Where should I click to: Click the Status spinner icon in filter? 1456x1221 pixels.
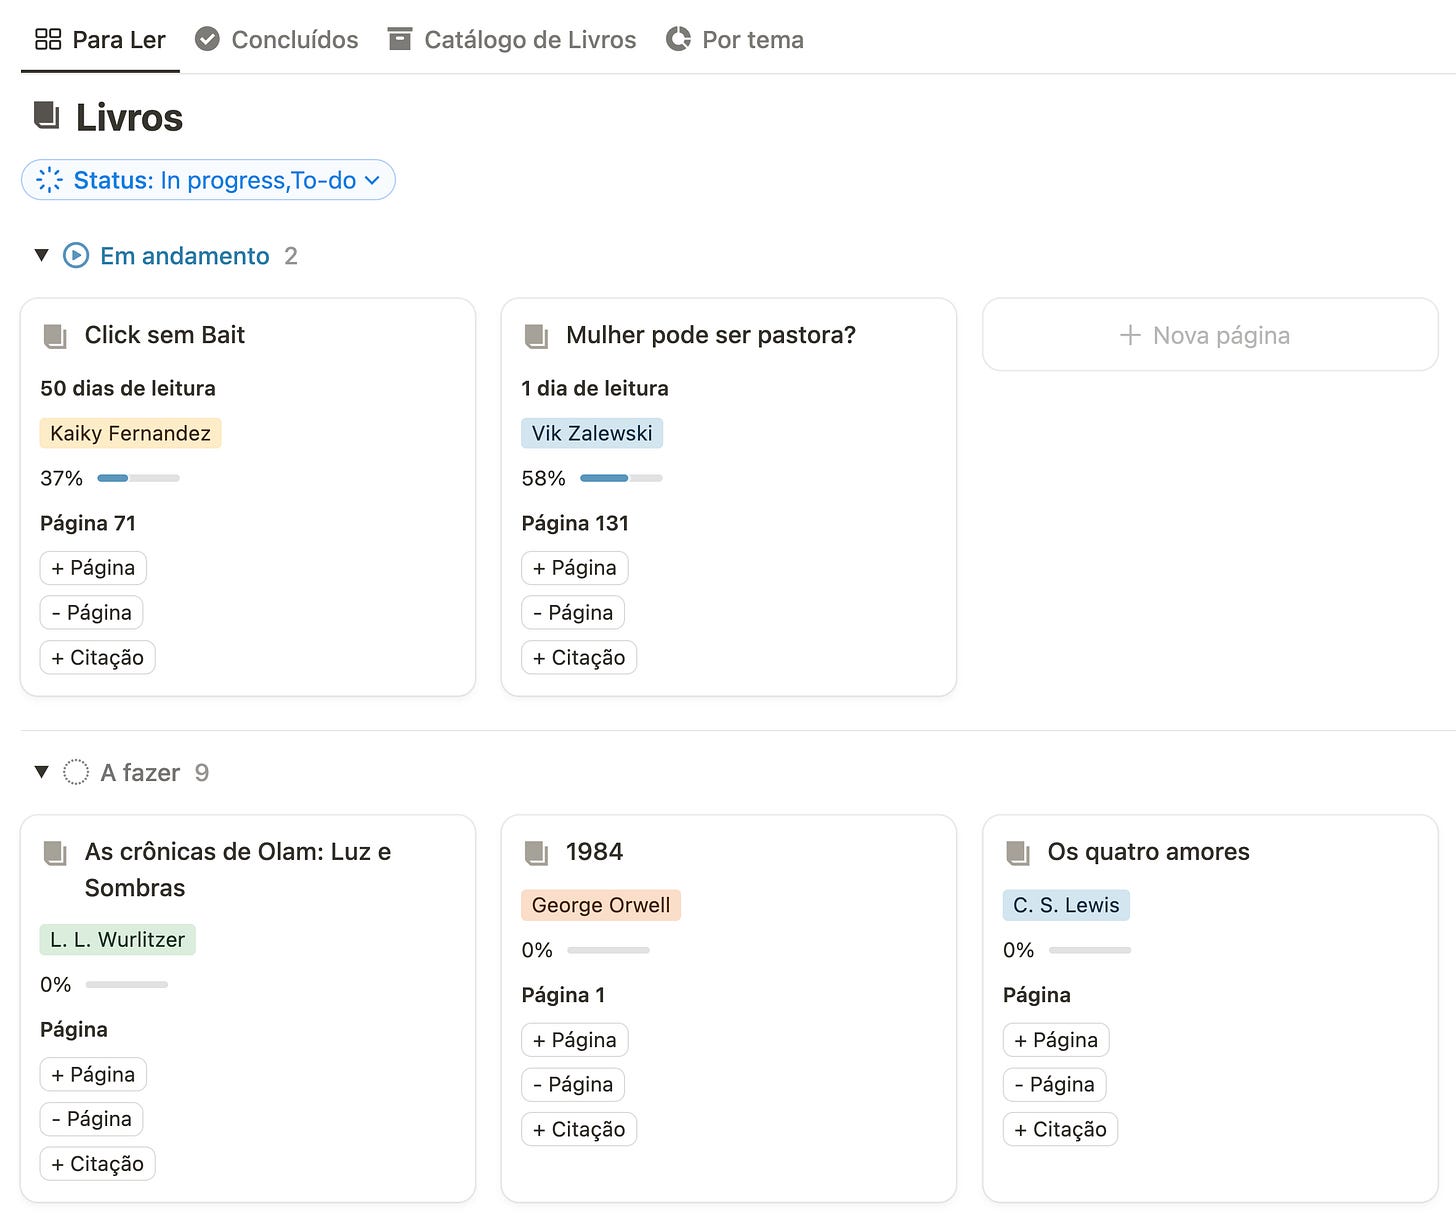49,180
